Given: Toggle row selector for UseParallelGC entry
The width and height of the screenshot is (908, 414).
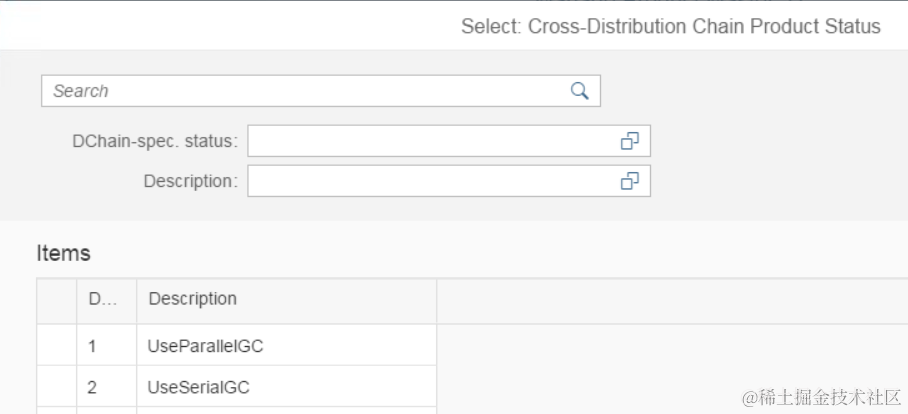Looking at the screenshot, I should coord(57,346).
